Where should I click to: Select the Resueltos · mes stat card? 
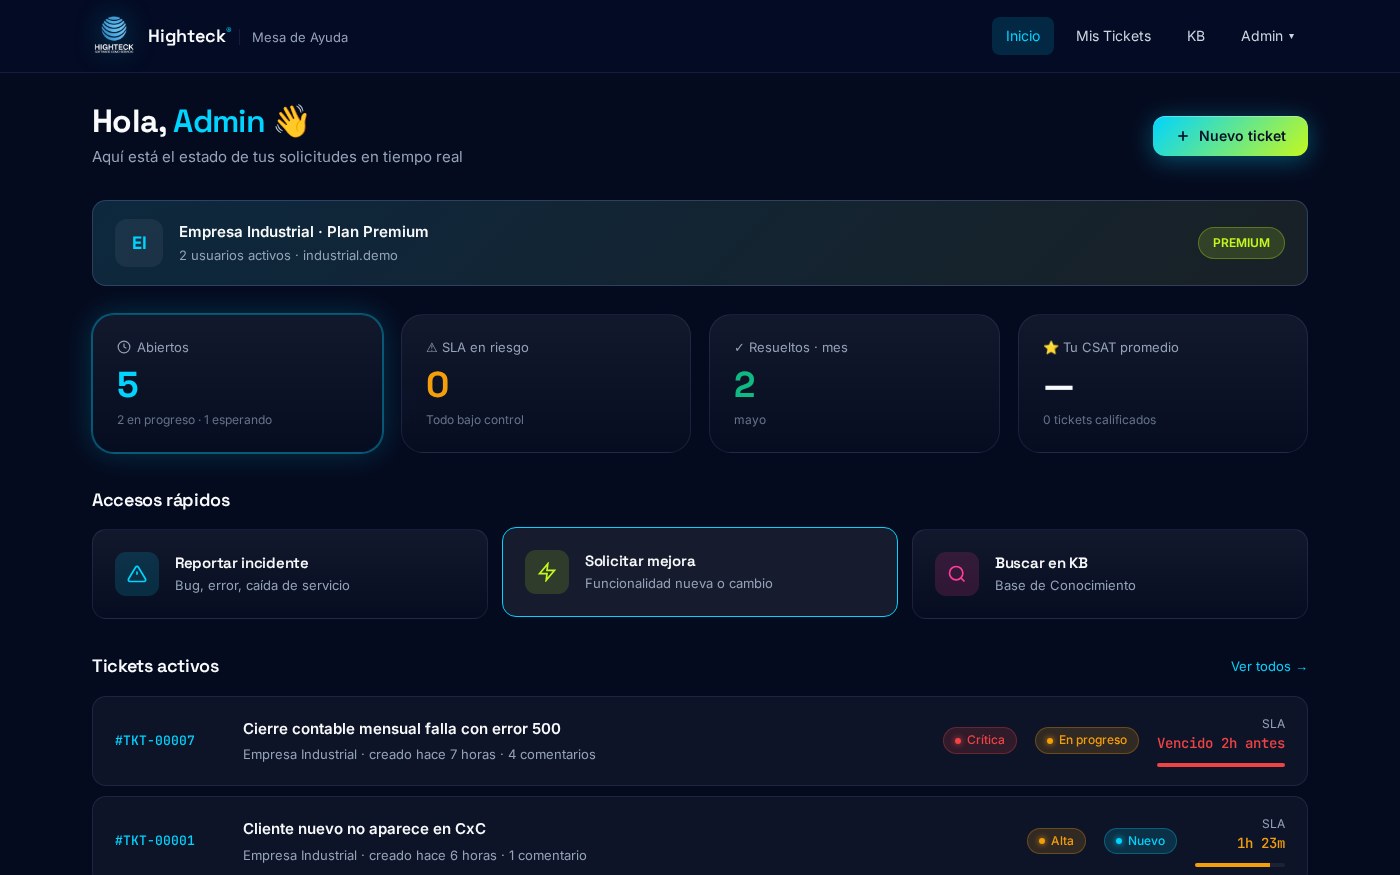click(854, 384)
